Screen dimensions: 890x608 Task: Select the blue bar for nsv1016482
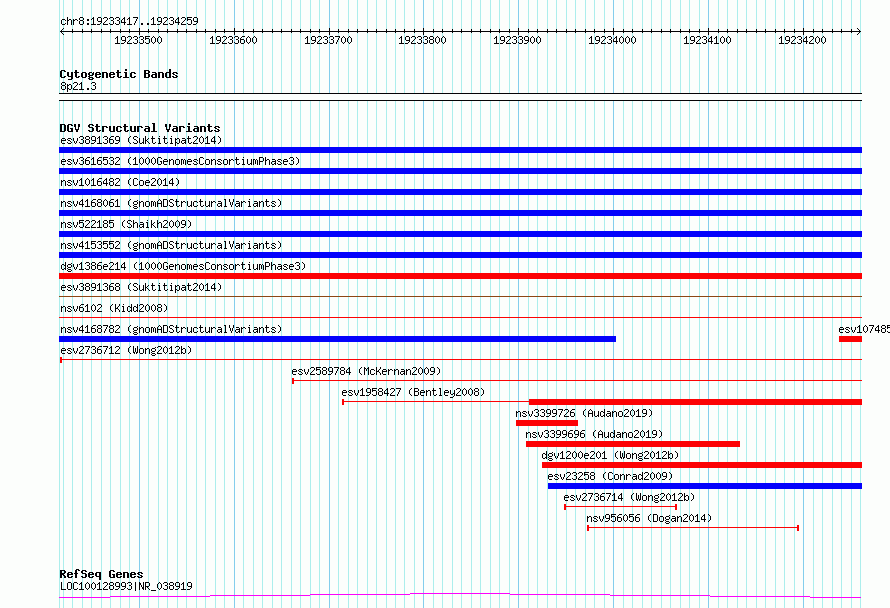click(x=460, y=192)
